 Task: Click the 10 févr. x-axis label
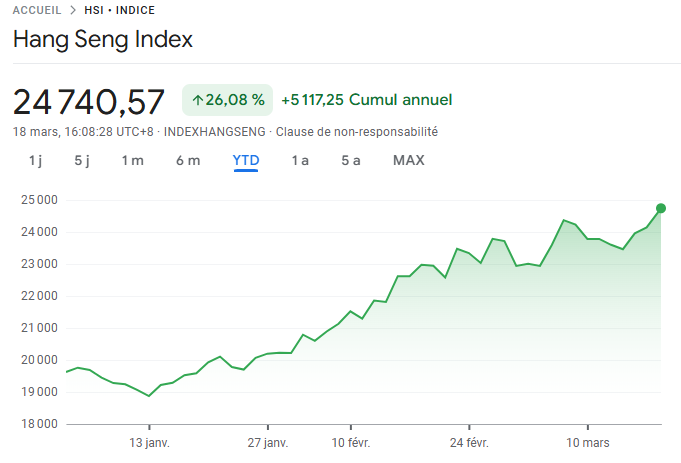[x=351, y=443]
